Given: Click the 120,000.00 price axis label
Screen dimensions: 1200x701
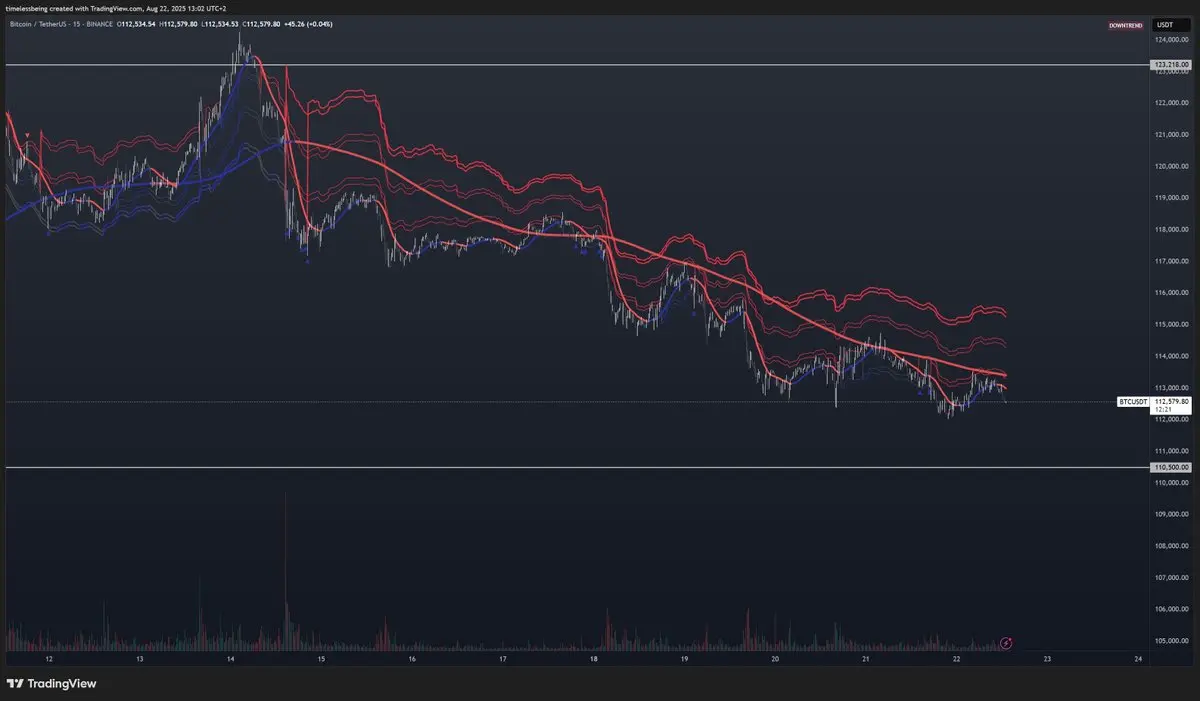Looking at the screenshot, I should pos(1171,166).
